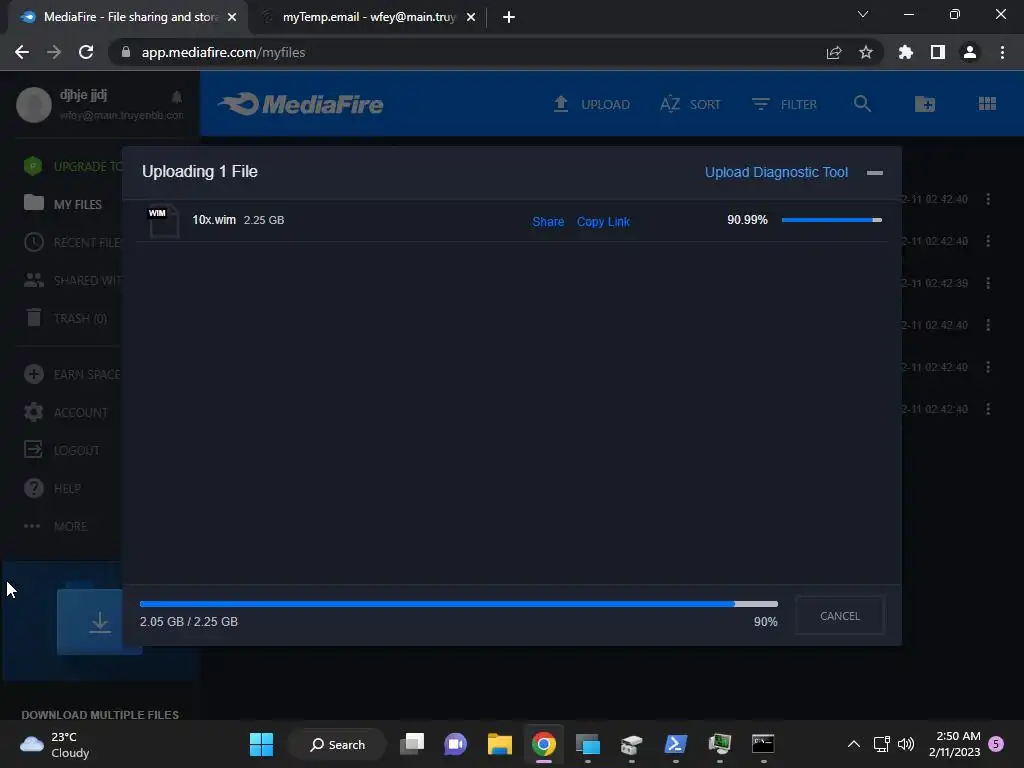Open the tab search chevron
This screenshot has height=768, width=1024.
click(x=863, y=14)
